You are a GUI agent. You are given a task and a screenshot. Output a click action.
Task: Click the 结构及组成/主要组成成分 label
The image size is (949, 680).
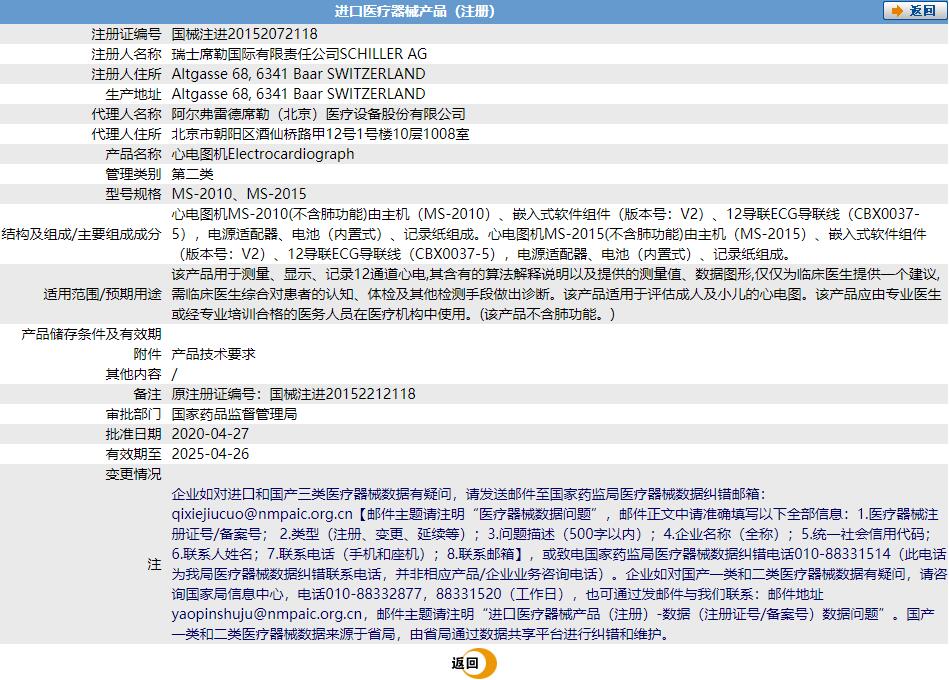click(82, 234)
